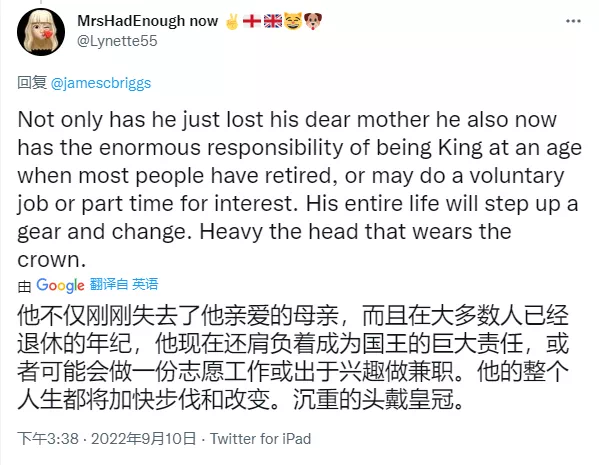Click the Google translate logo
The height and width of the screenshot is (465, 599).
[x=60, y=285]
